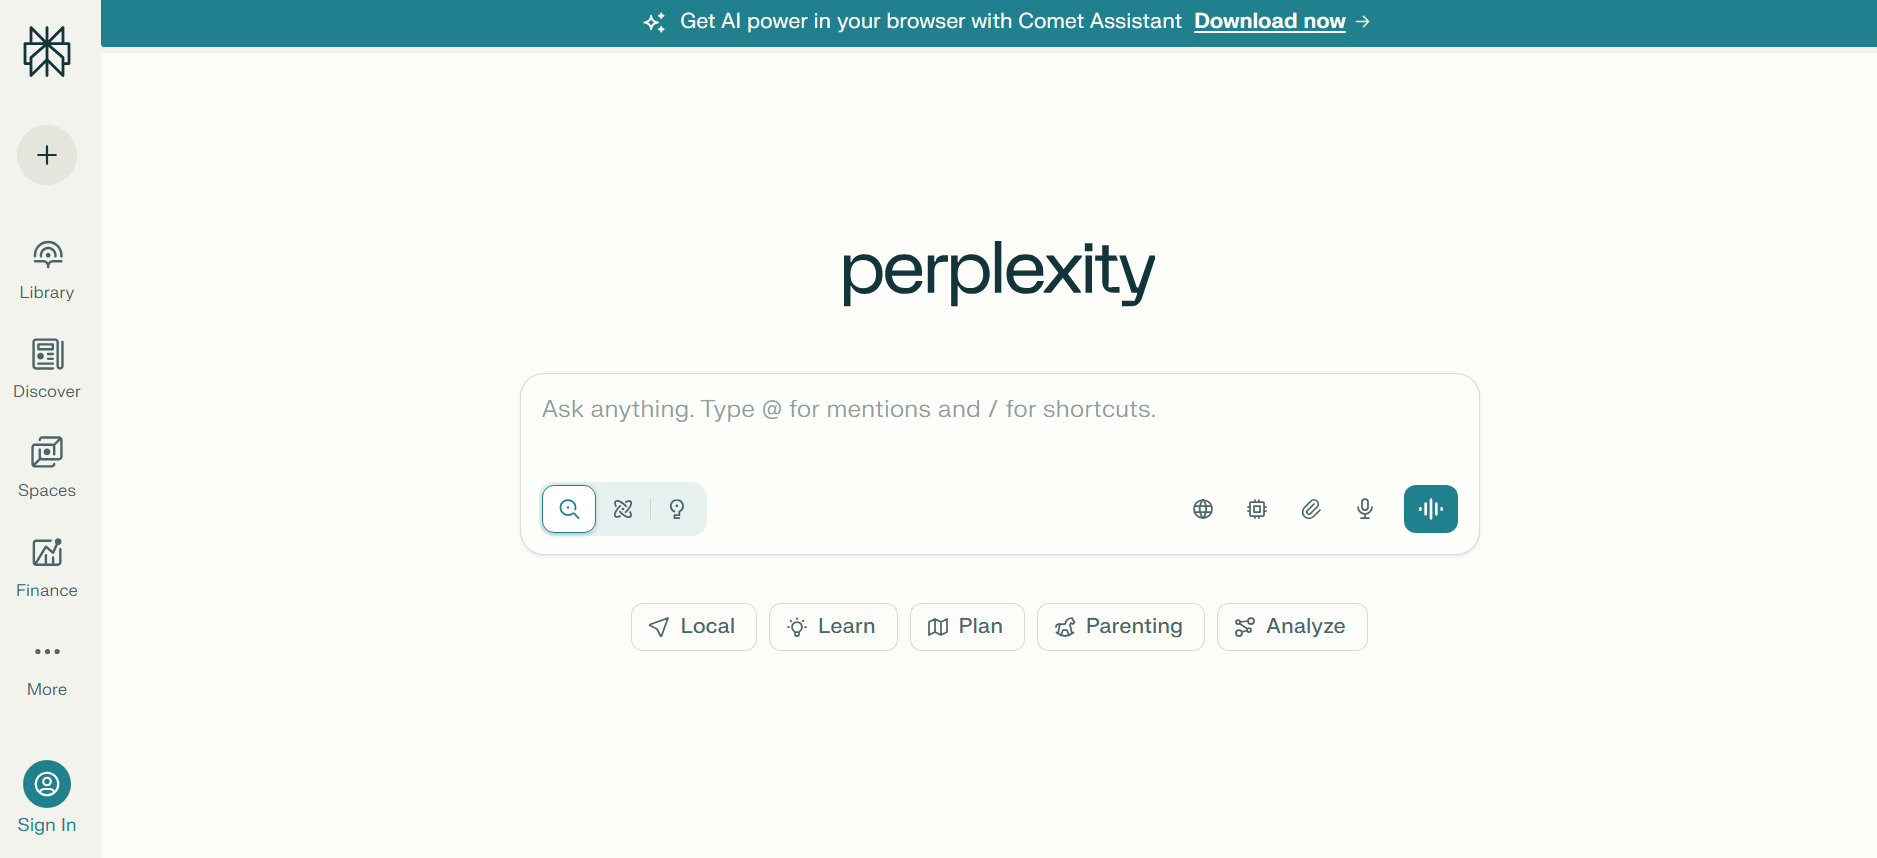Click inside the Ask anything input field
This screenshot has height=858, width=1877.
point(998,409)
